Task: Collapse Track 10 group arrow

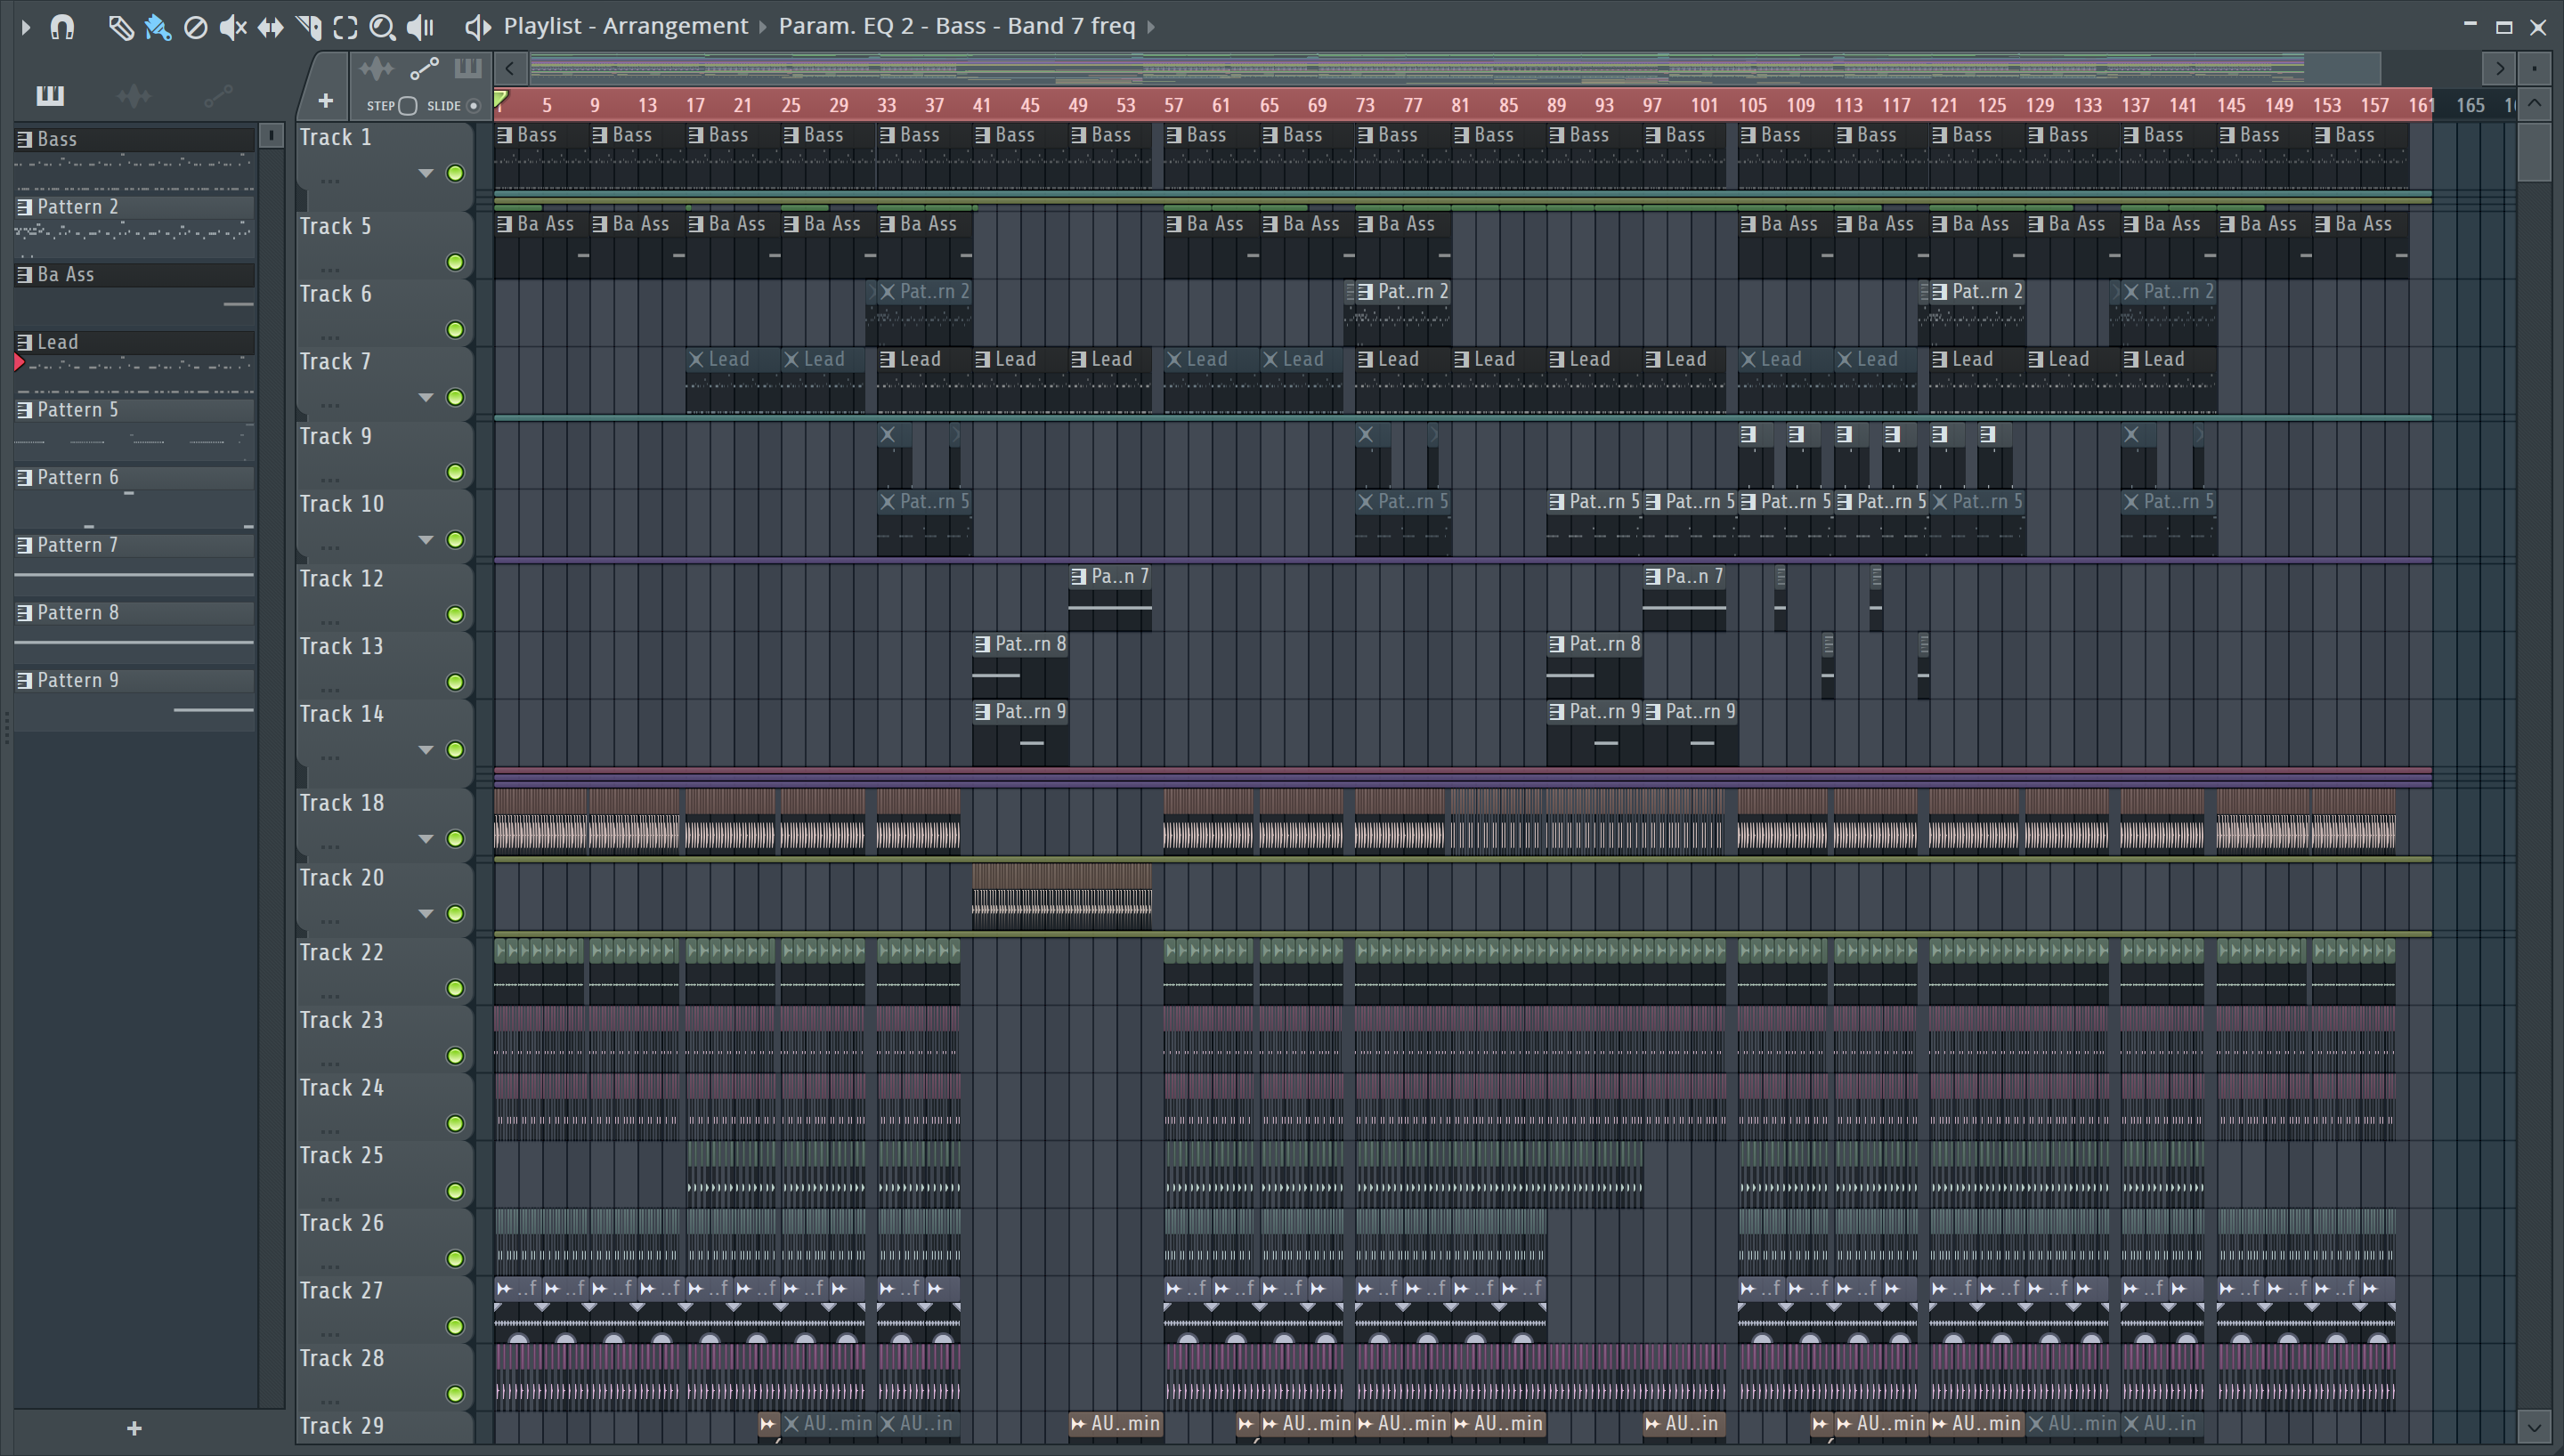Action: tap(426, 540)
